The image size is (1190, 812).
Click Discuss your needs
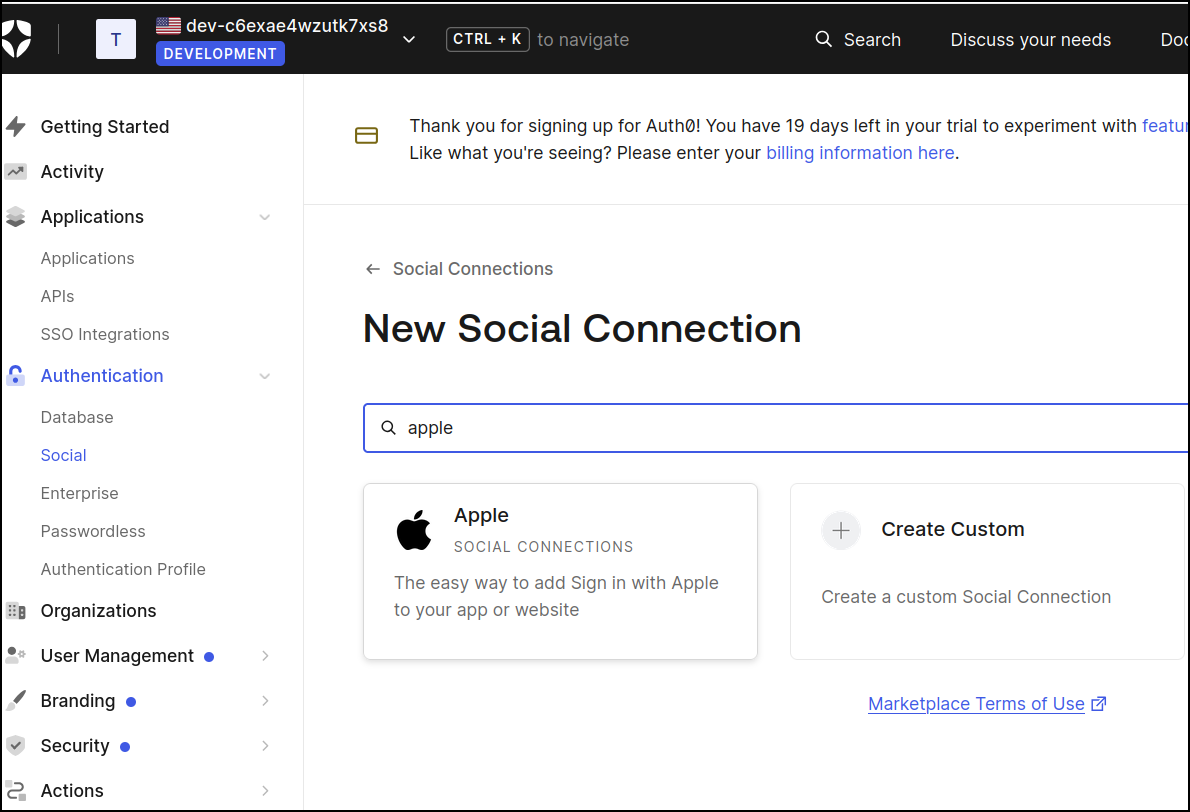click(x=1031, y=39)
